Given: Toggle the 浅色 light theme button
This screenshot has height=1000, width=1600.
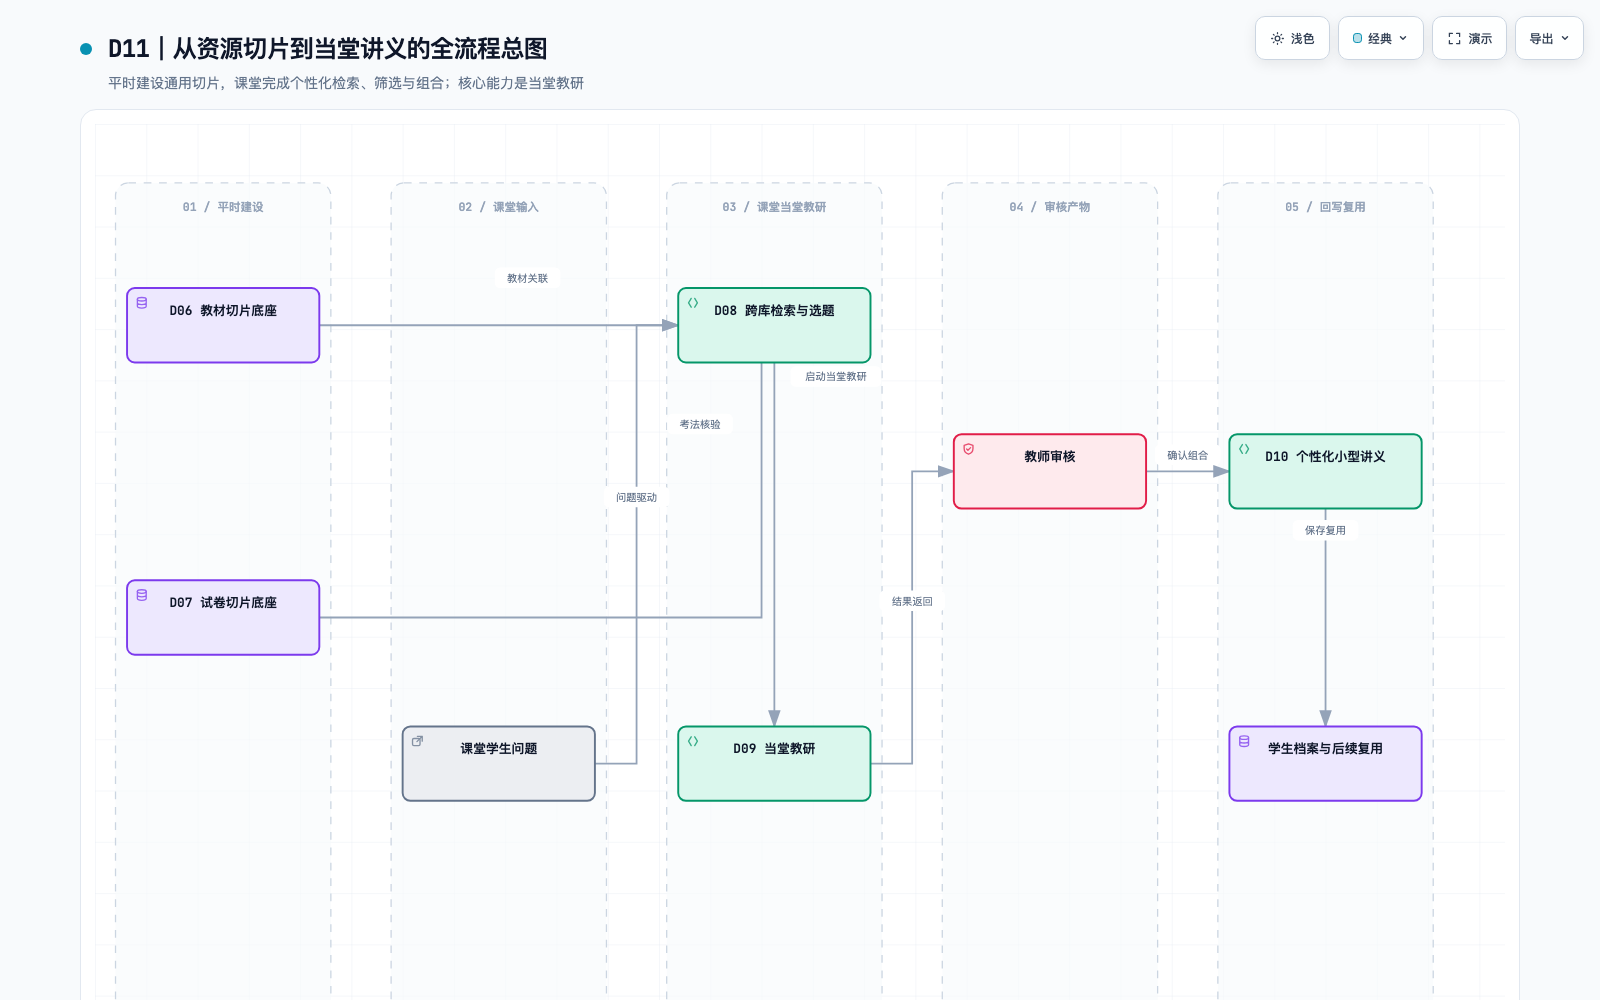Looking at the screenshot, I should click(1292, 38).
